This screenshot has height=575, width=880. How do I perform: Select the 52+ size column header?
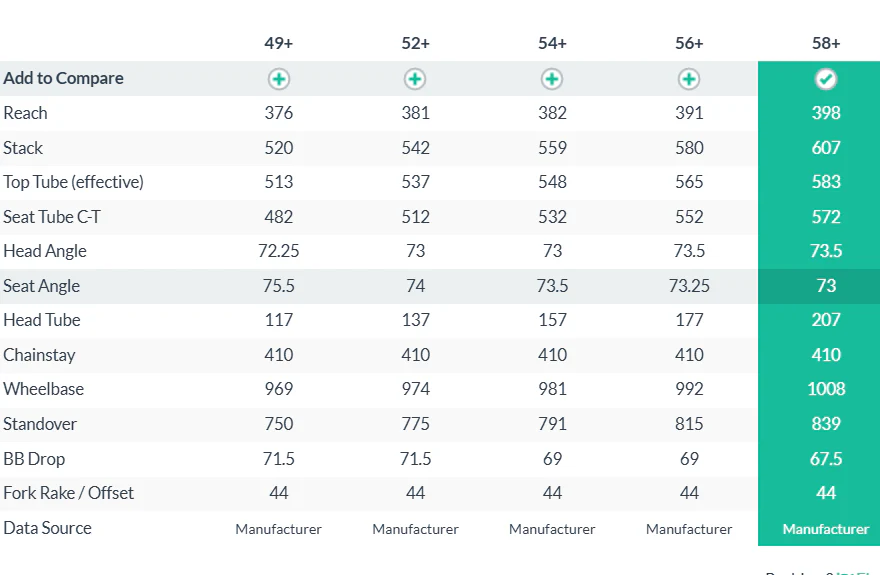[415, 43]
